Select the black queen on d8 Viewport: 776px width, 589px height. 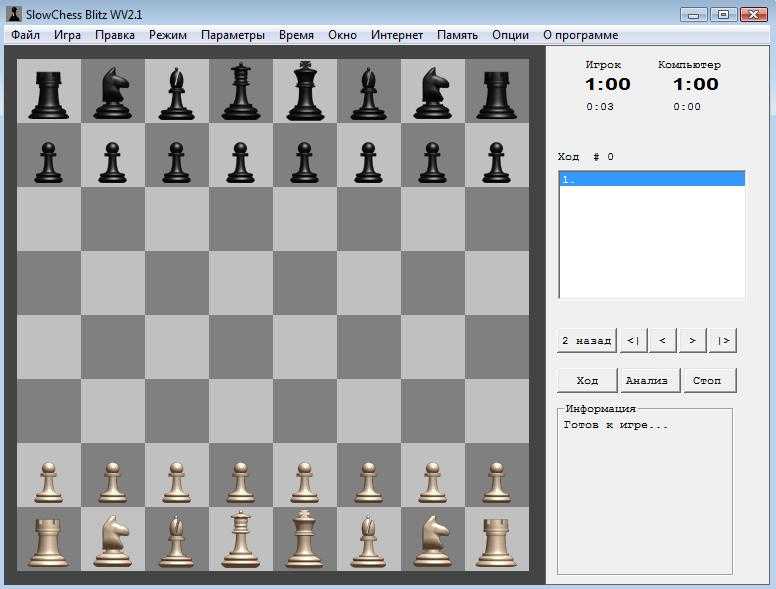coord(241,92)
